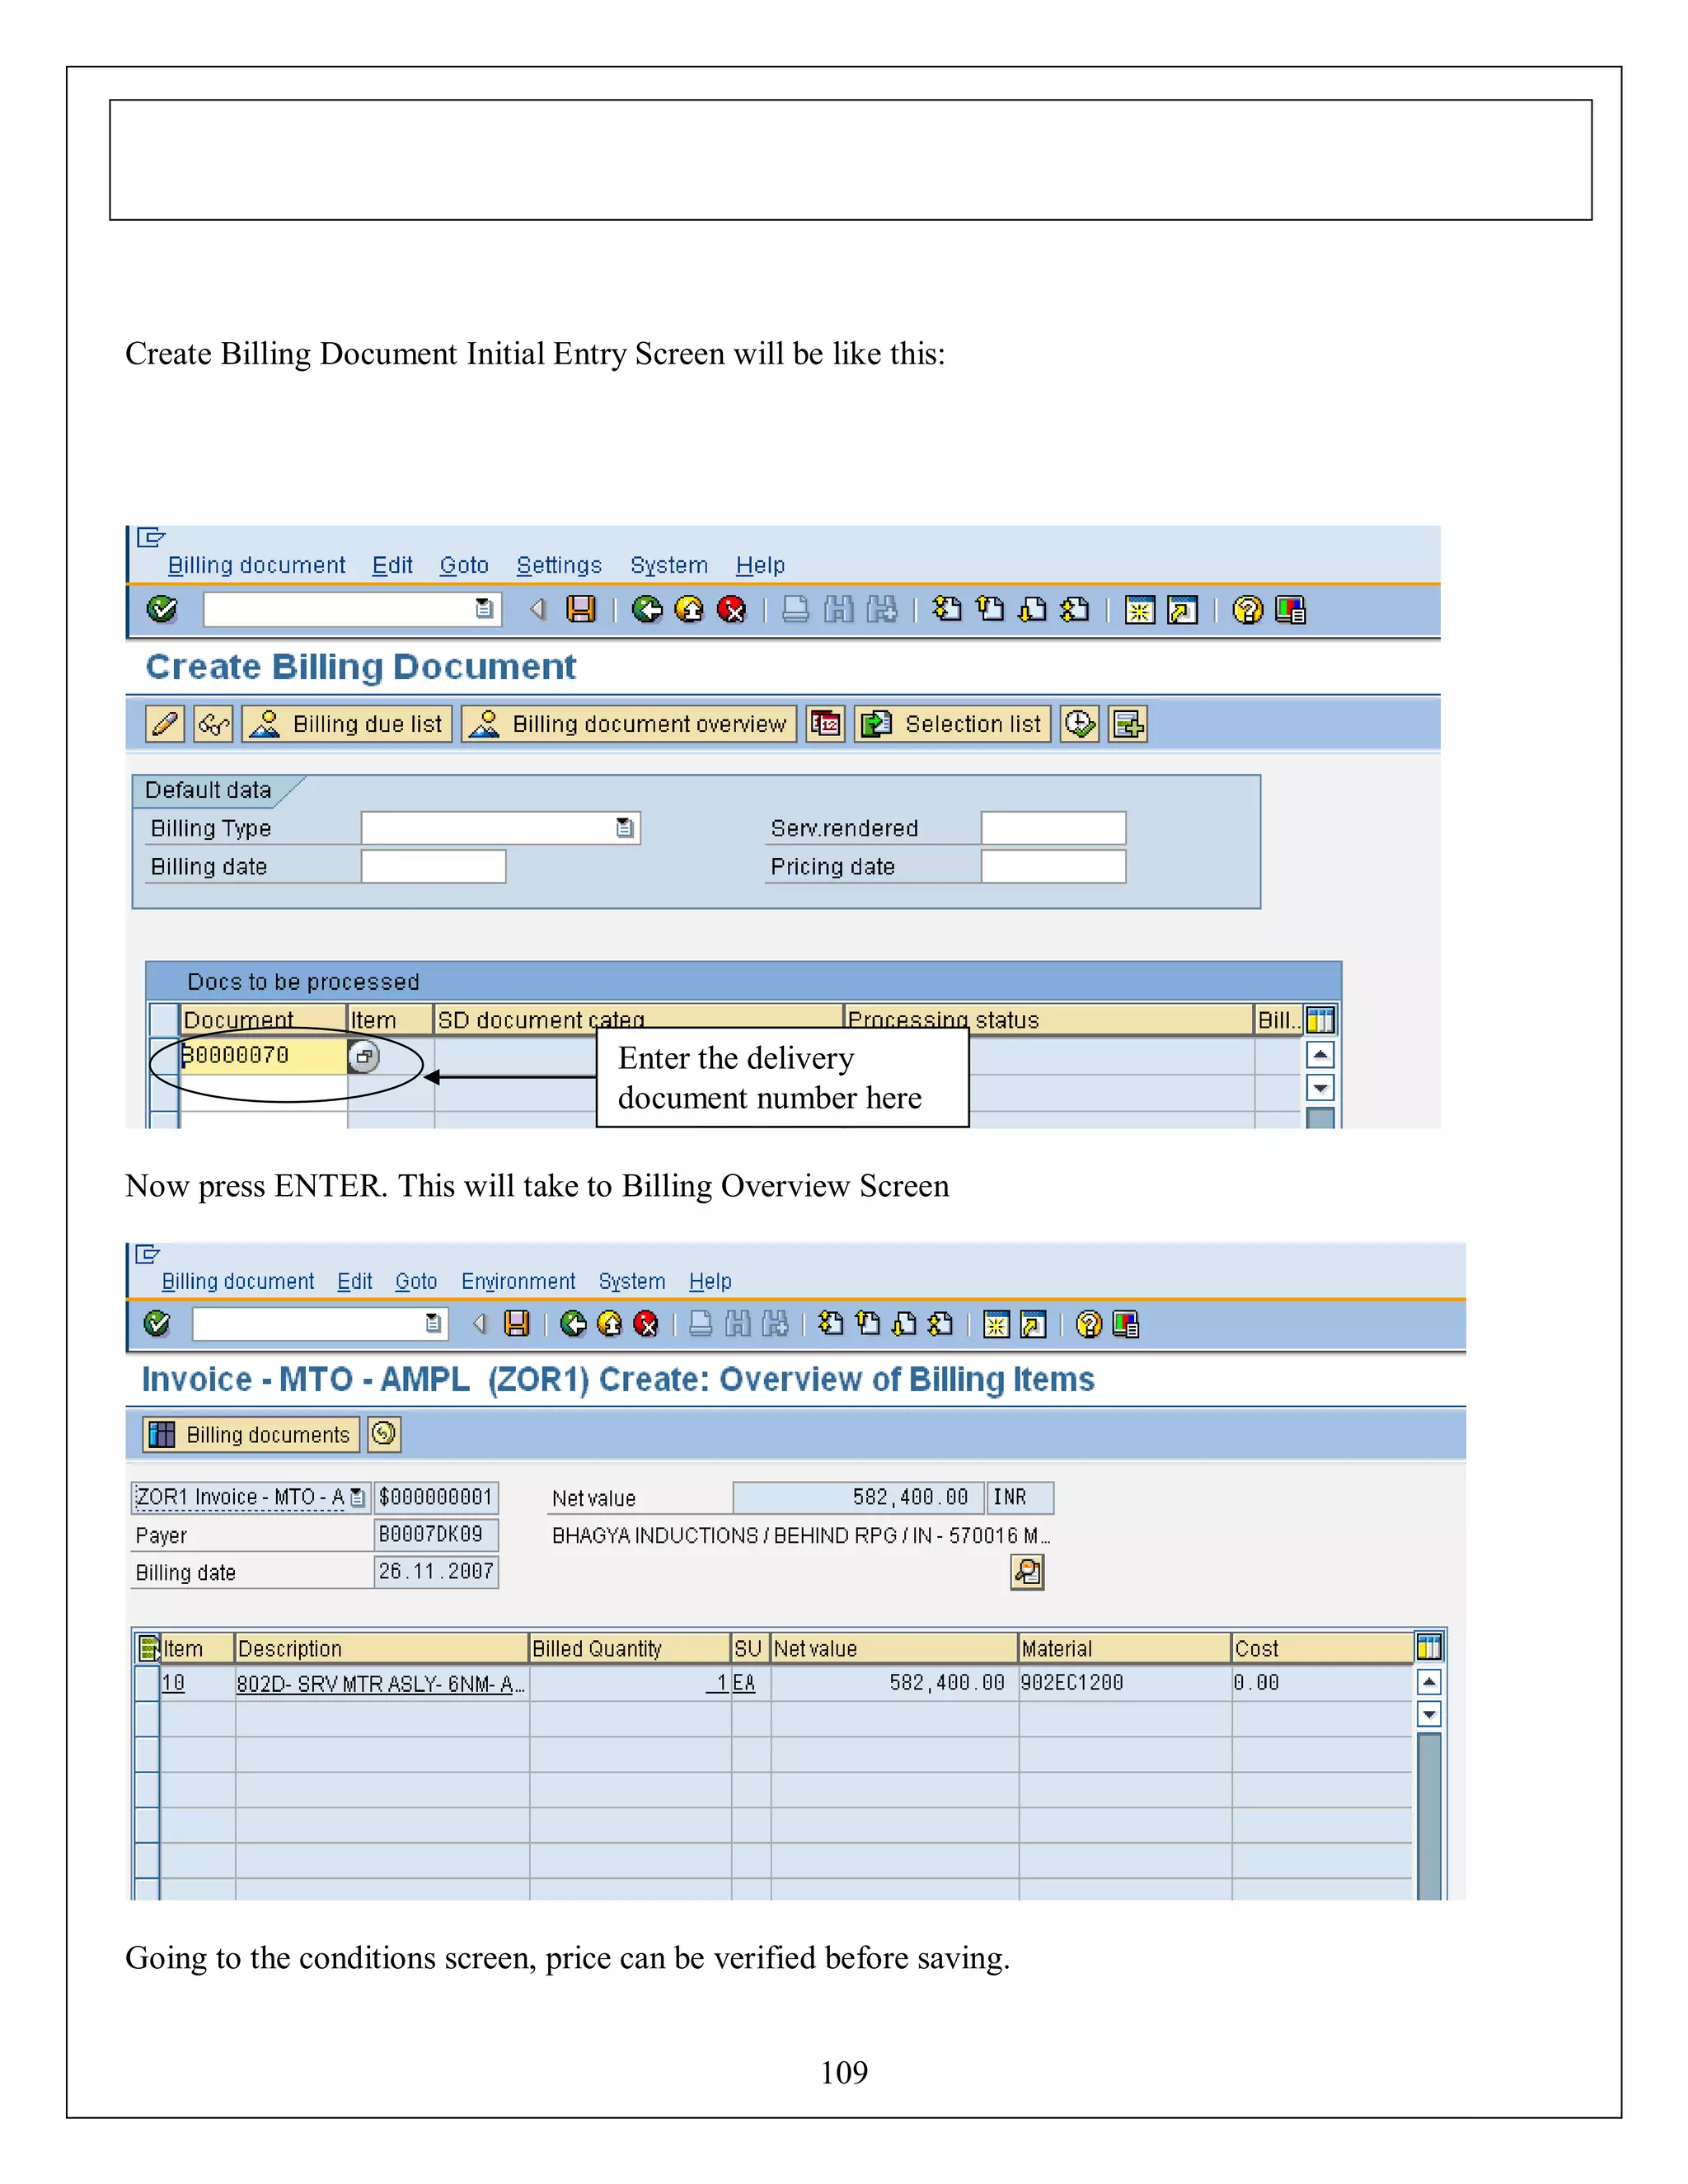Image resolution: width=1688 pixels, height=2184 pixels.
Task: Click the pencil icon below the Create Billing Document title
Action: (x=165, y=723)
